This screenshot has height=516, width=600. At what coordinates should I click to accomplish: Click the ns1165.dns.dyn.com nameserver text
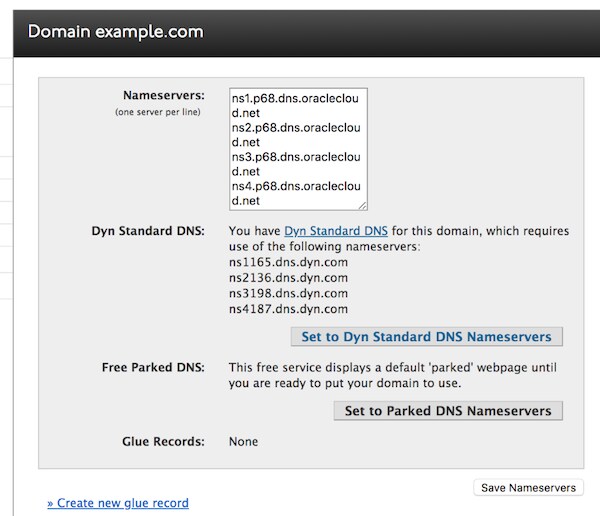pos(288,262)
